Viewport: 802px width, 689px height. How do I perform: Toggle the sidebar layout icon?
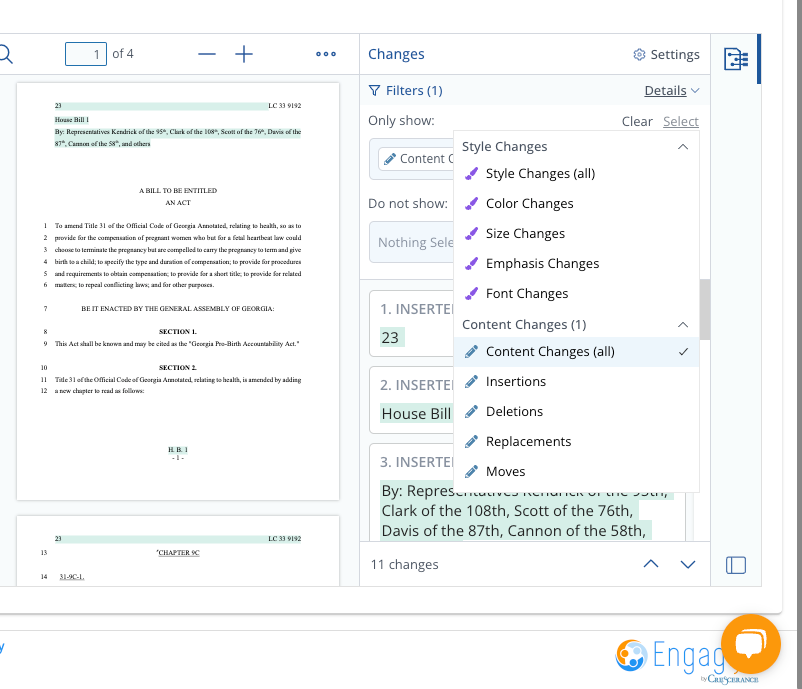click(x=736, y=565)
